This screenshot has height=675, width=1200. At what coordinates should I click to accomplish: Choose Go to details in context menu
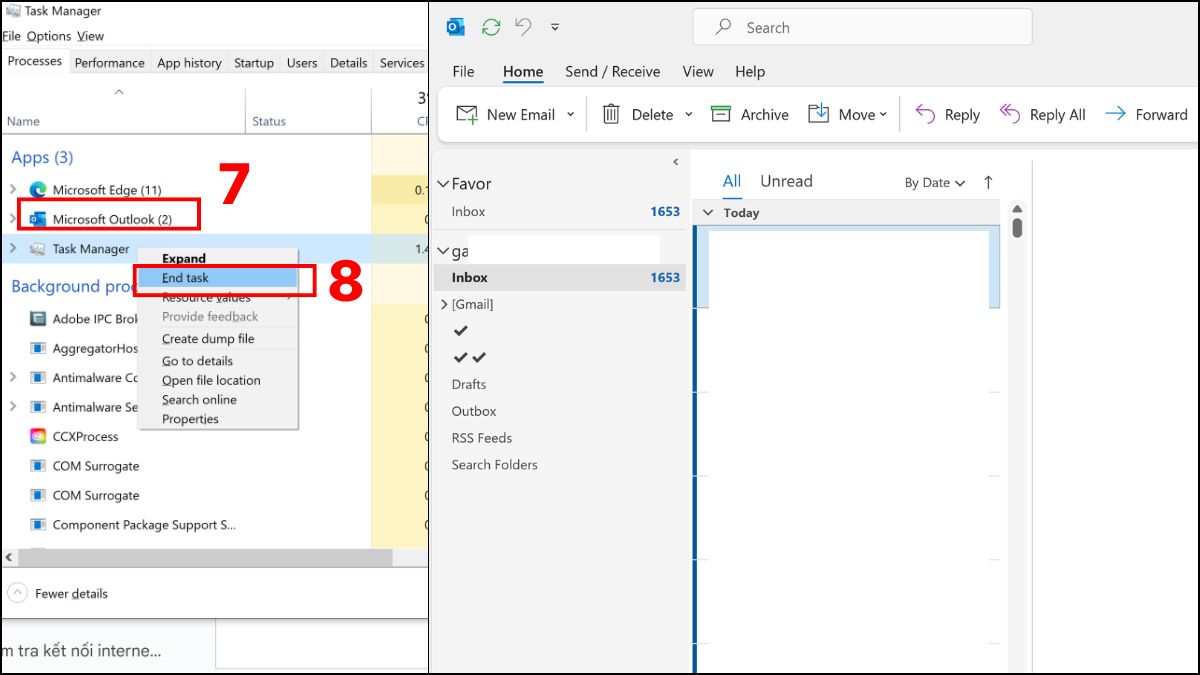(197, 361)
